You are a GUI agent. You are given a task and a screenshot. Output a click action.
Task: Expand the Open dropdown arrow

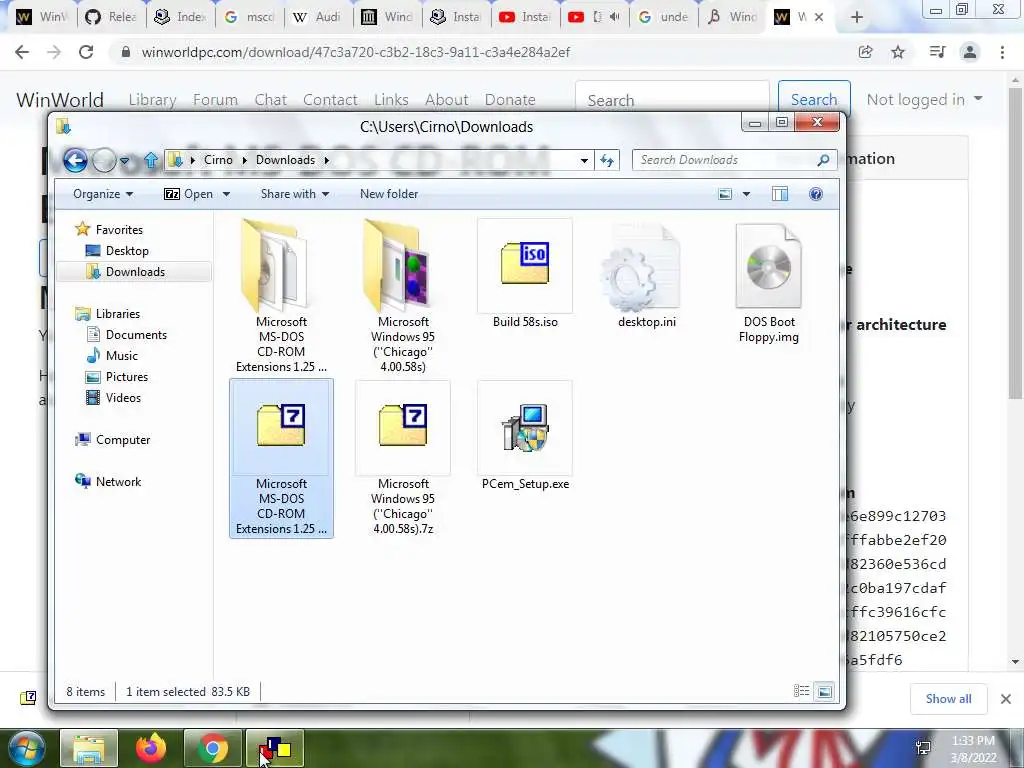[227, 194]
